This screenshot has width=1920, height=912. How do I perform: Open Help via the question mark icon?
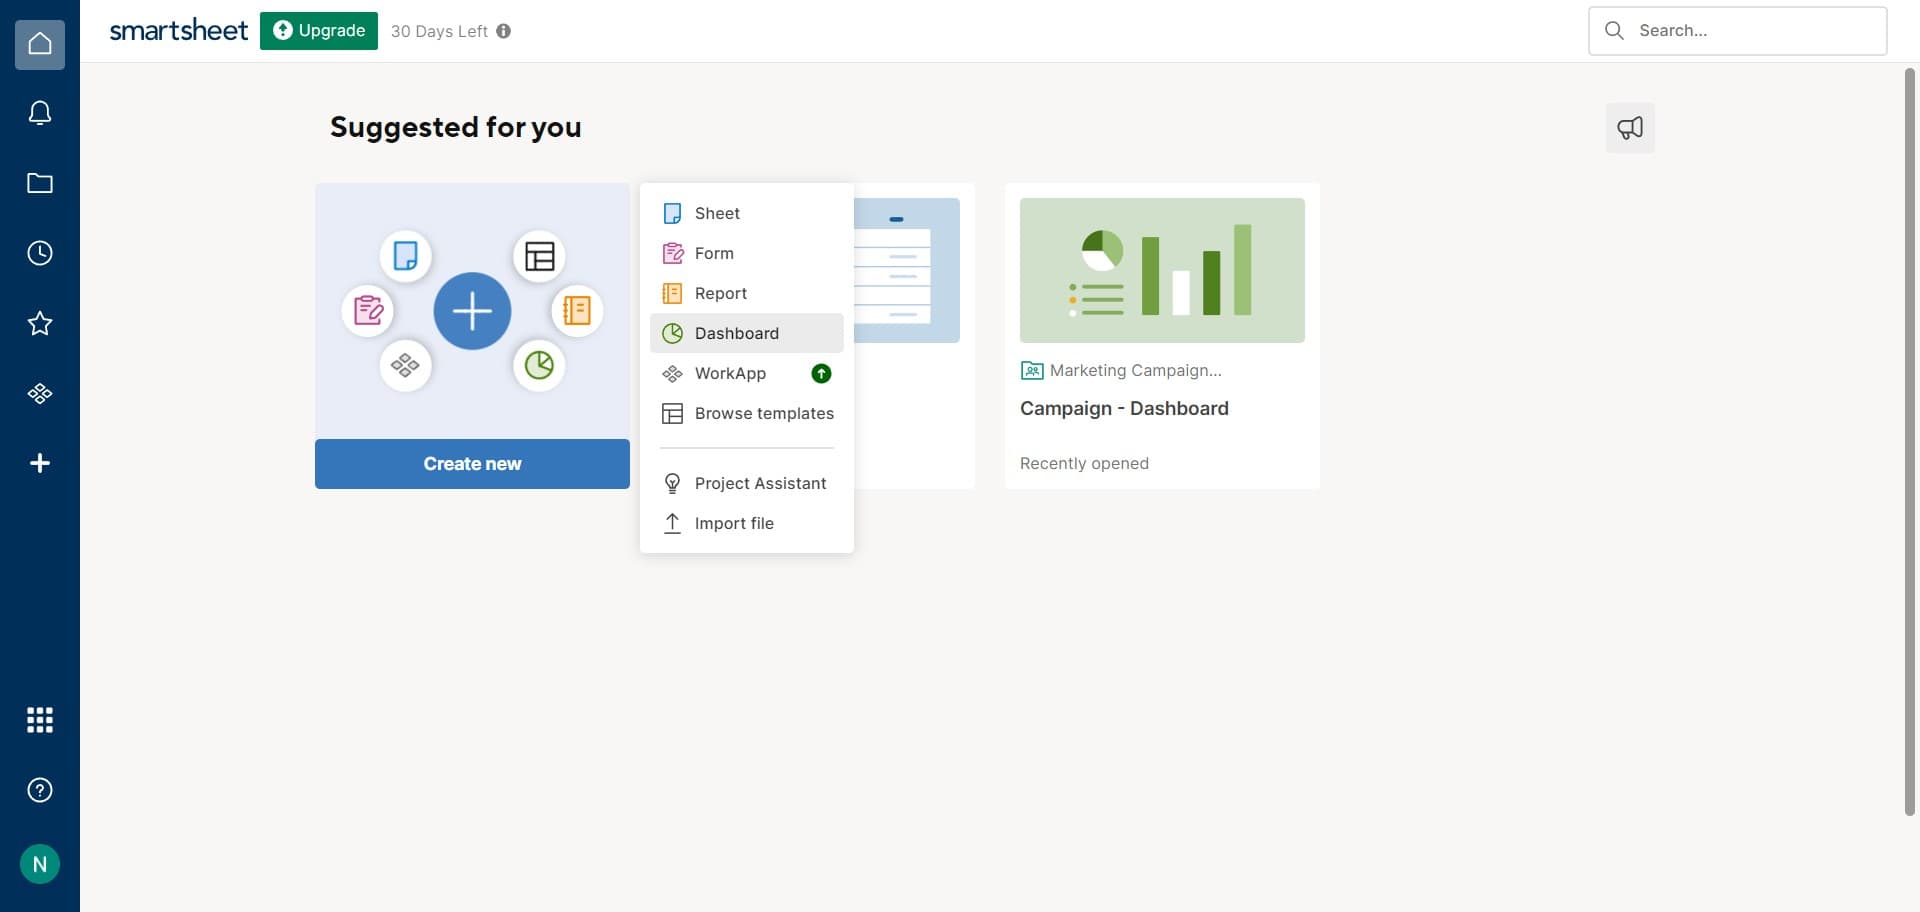[39, 789]
